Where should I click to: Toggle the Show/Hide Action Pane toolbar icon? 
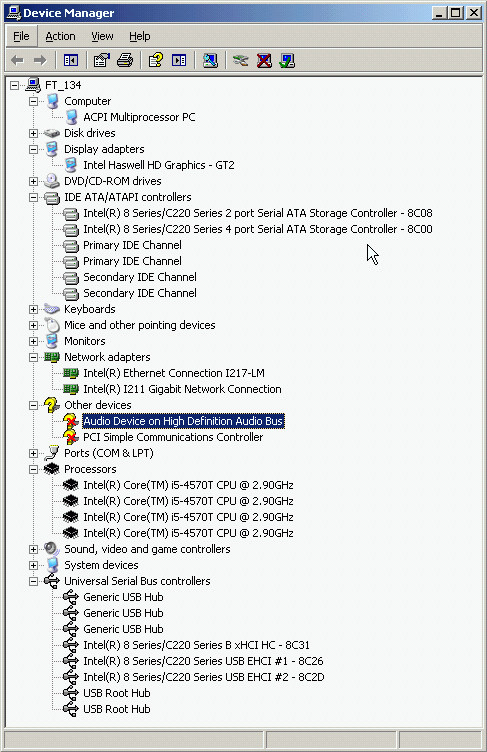tap(179, 60)
